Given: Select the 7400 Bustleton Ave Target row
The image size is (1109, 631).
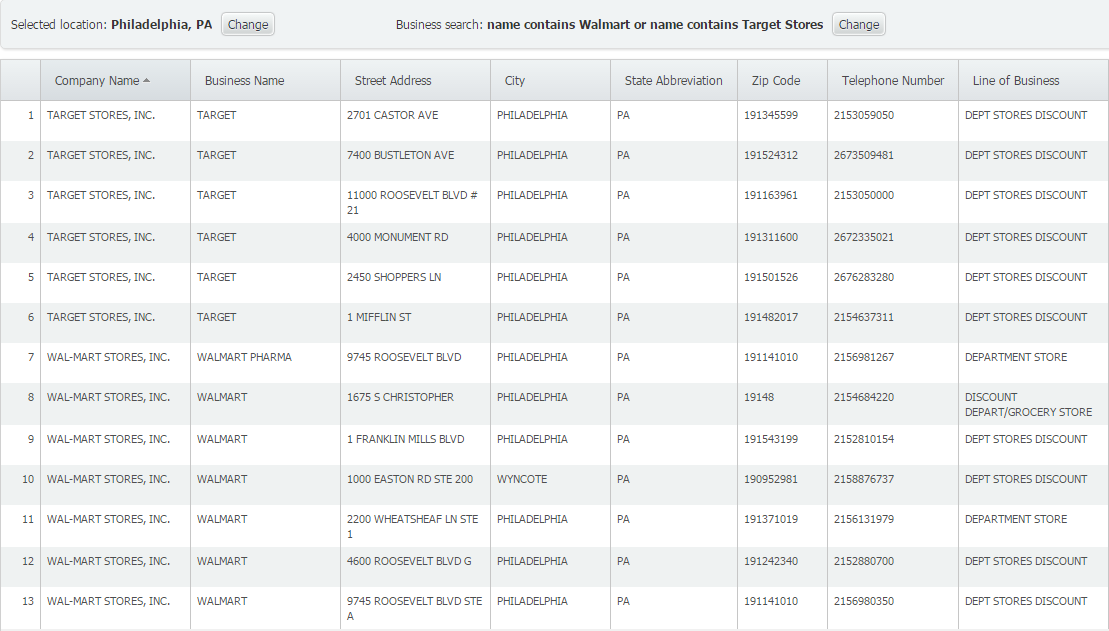Looking at the screenshot, I should pos(400,156).
